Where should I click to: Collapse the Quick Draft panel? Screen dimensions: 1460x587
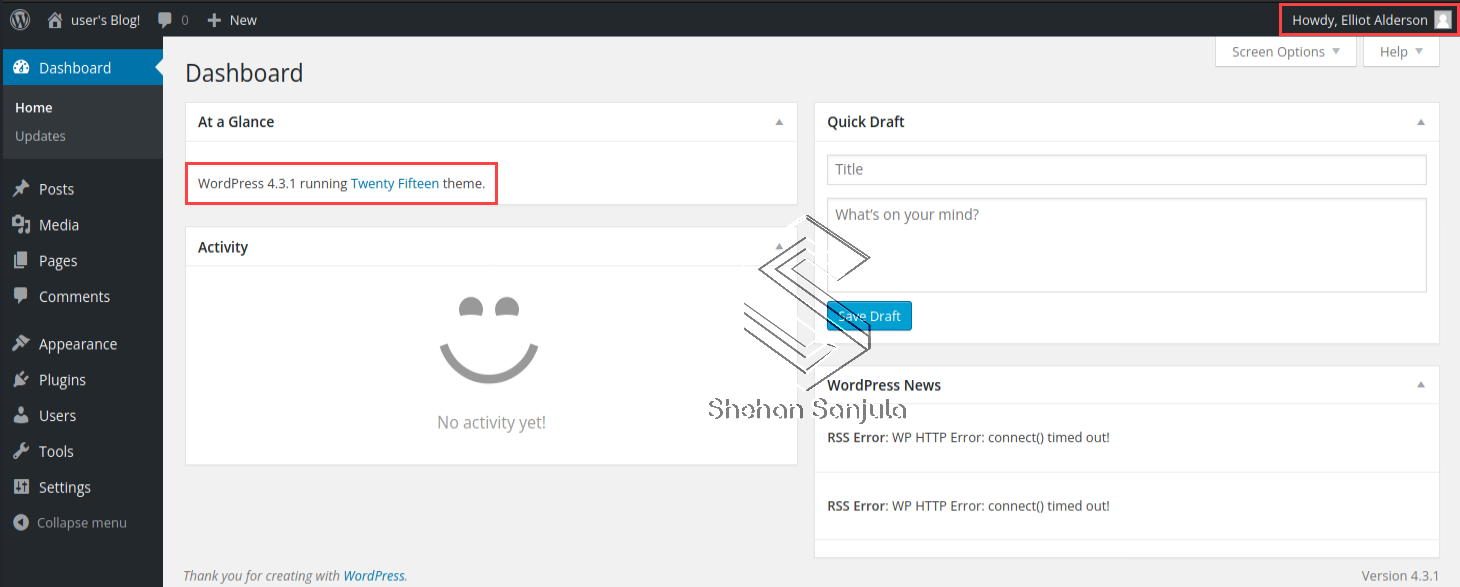(x=1420, y=122)
